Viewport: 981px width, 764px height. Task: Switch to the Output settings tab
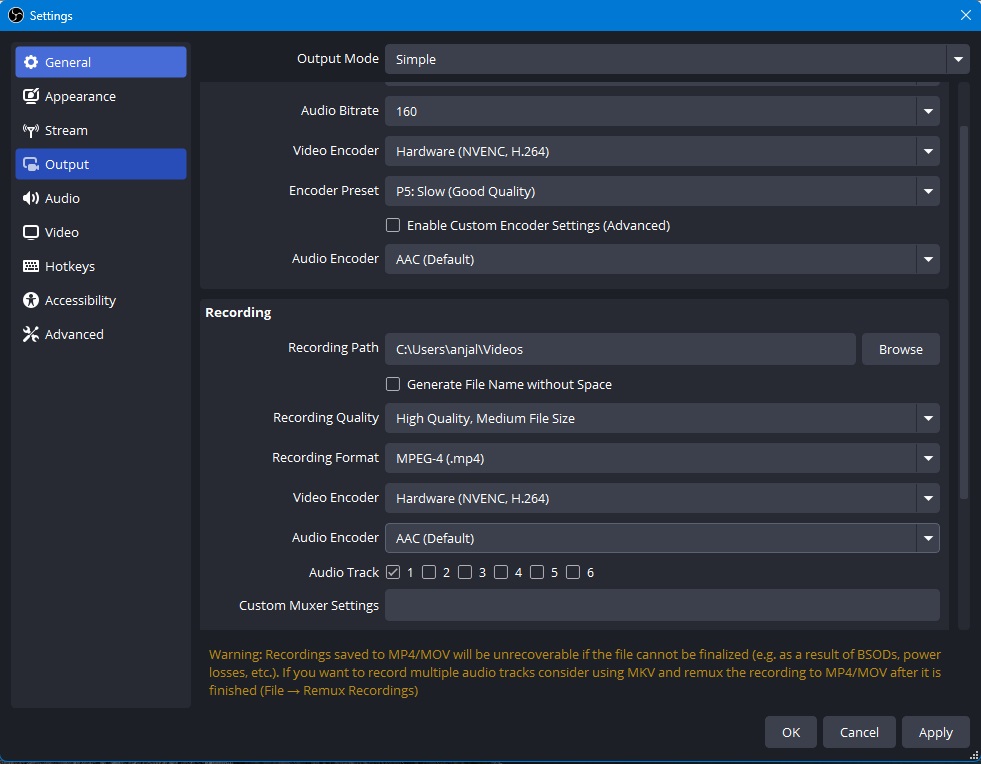(101, 164)
